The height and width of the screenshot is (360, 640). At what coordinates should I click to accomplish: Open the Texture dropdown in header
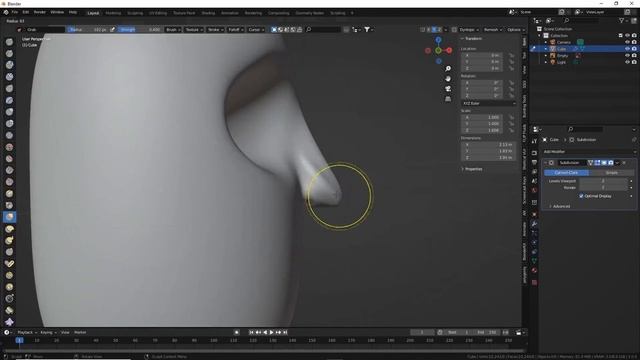pyautogui.click(x=193, y=29)
